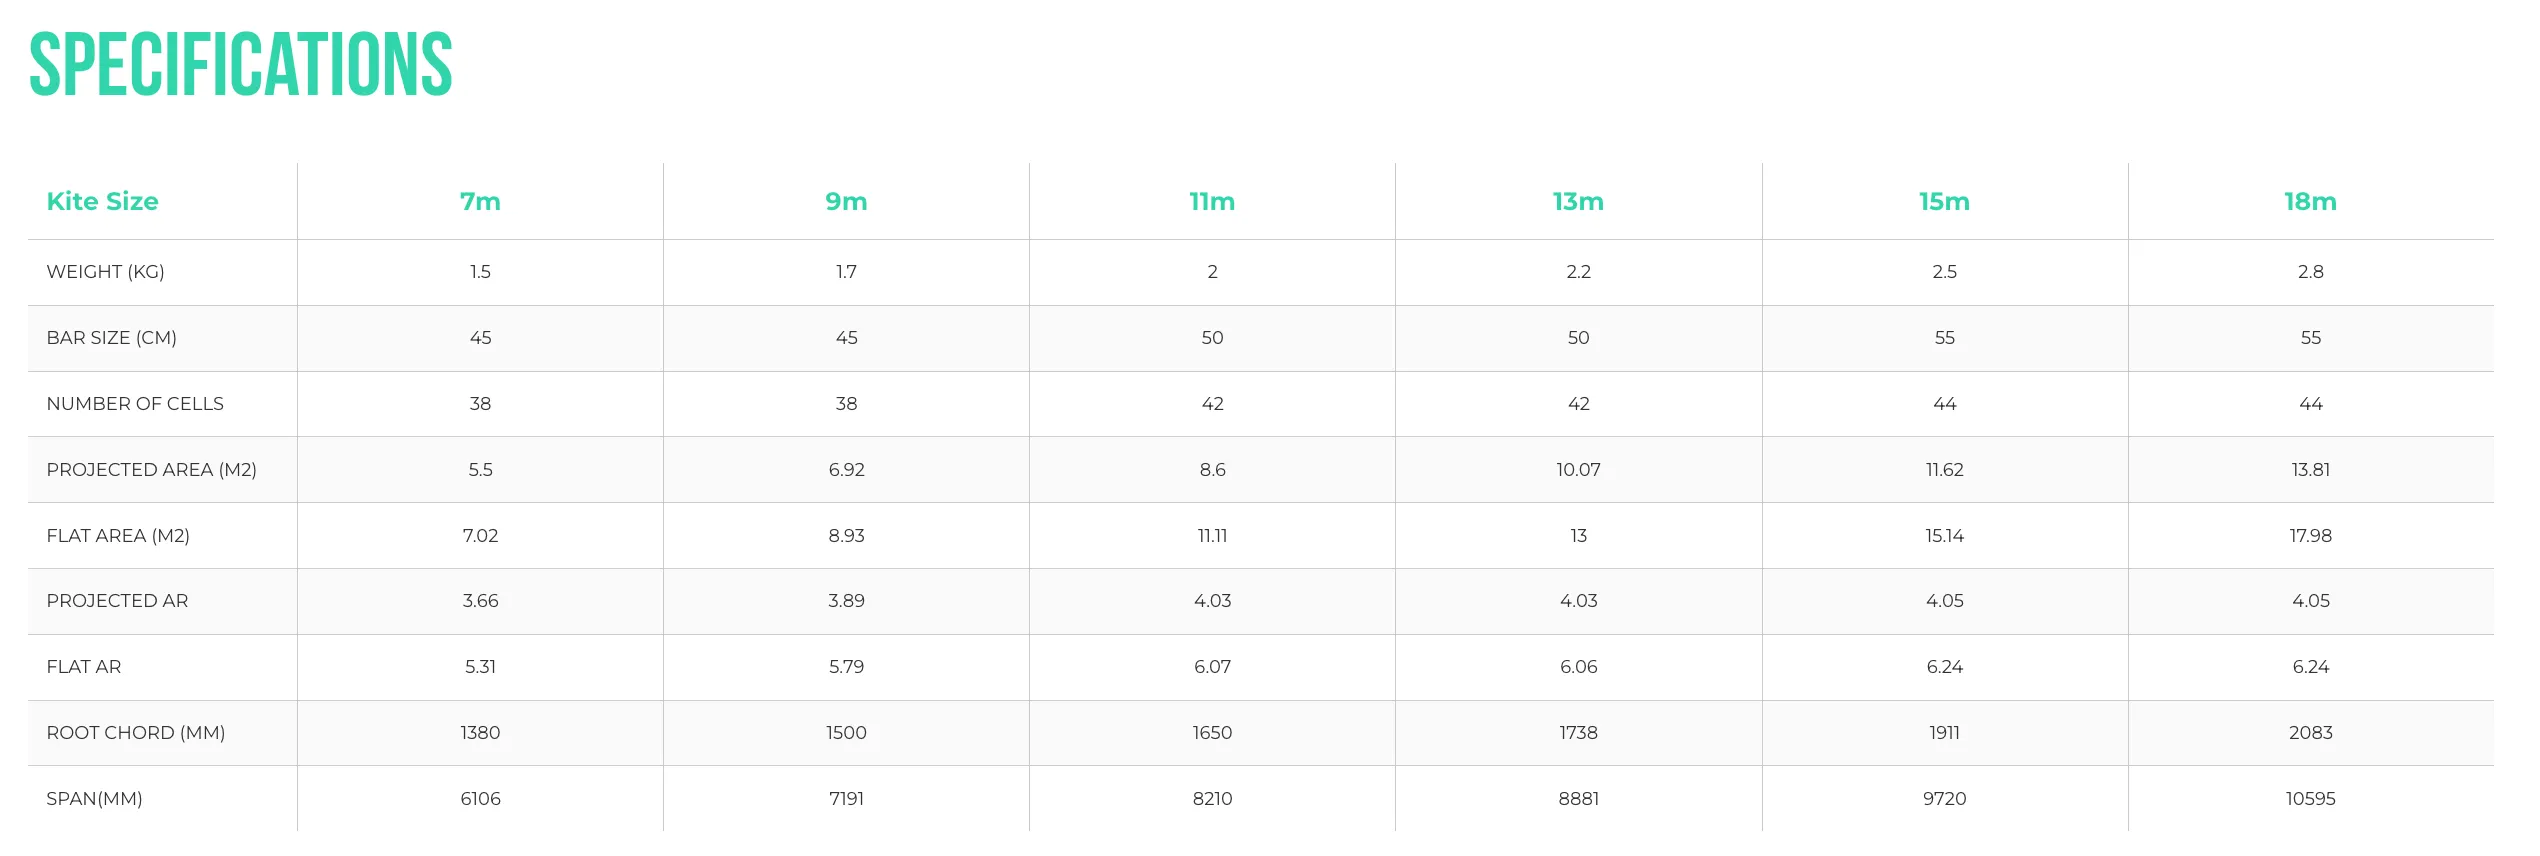Select the BAR SIZE (CM) row label
Viewport: 2540px width, 856px height.
(111, 338)
